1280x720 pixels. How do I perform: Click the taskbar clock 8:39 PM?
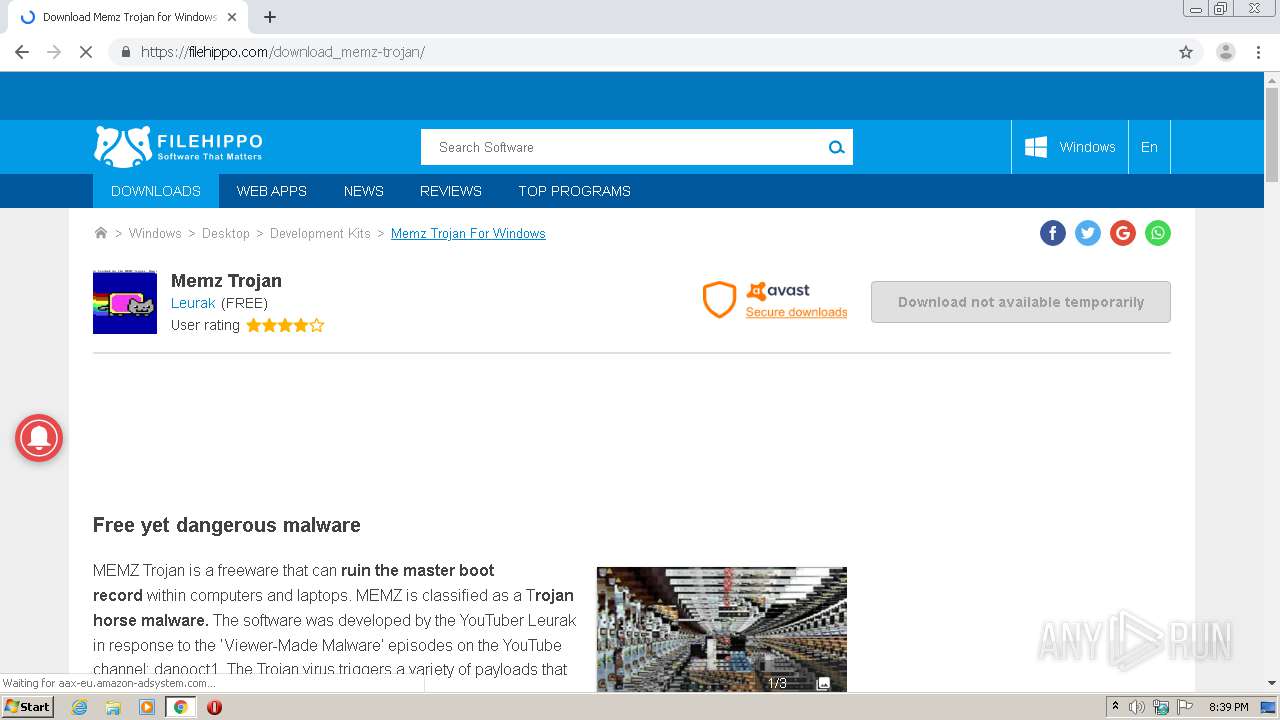tap(1228, 707)
